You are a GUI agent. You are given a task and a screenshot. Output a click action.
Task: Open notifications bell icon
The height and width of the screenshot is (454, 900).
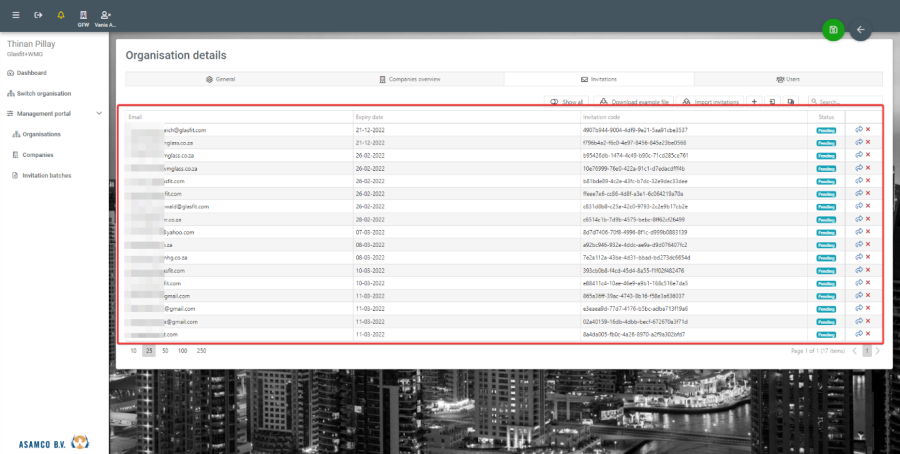(x=61, y=15)
